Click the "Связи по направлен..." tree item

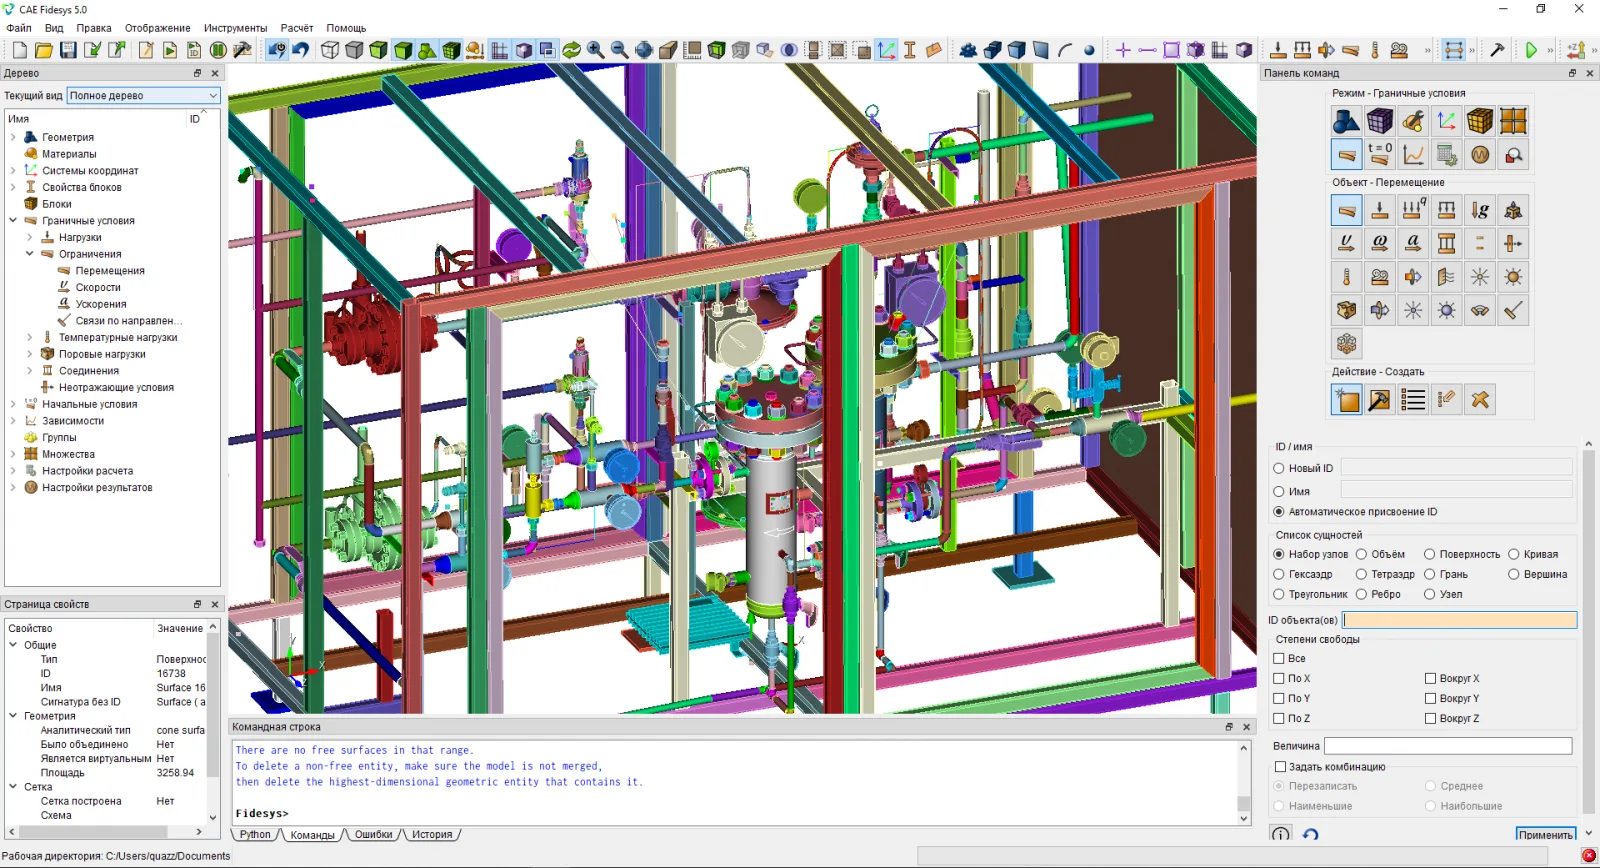[x=128, y=321]
